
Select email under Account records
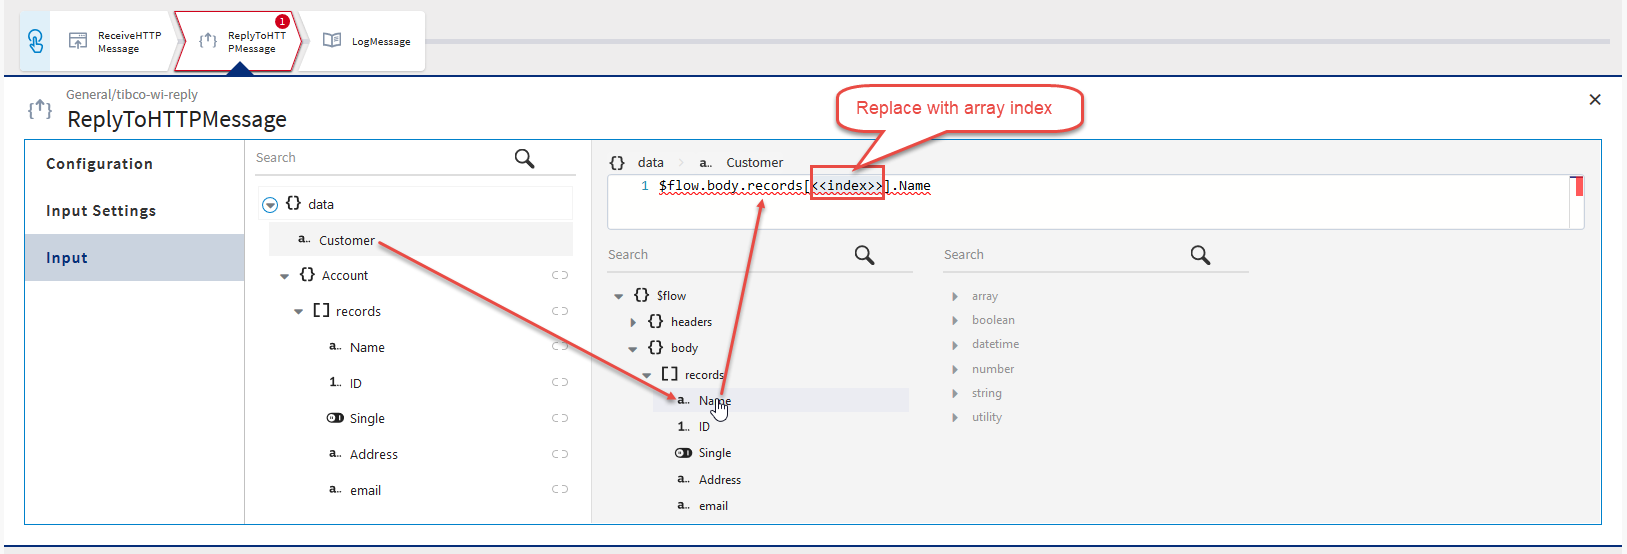(365, 491)
